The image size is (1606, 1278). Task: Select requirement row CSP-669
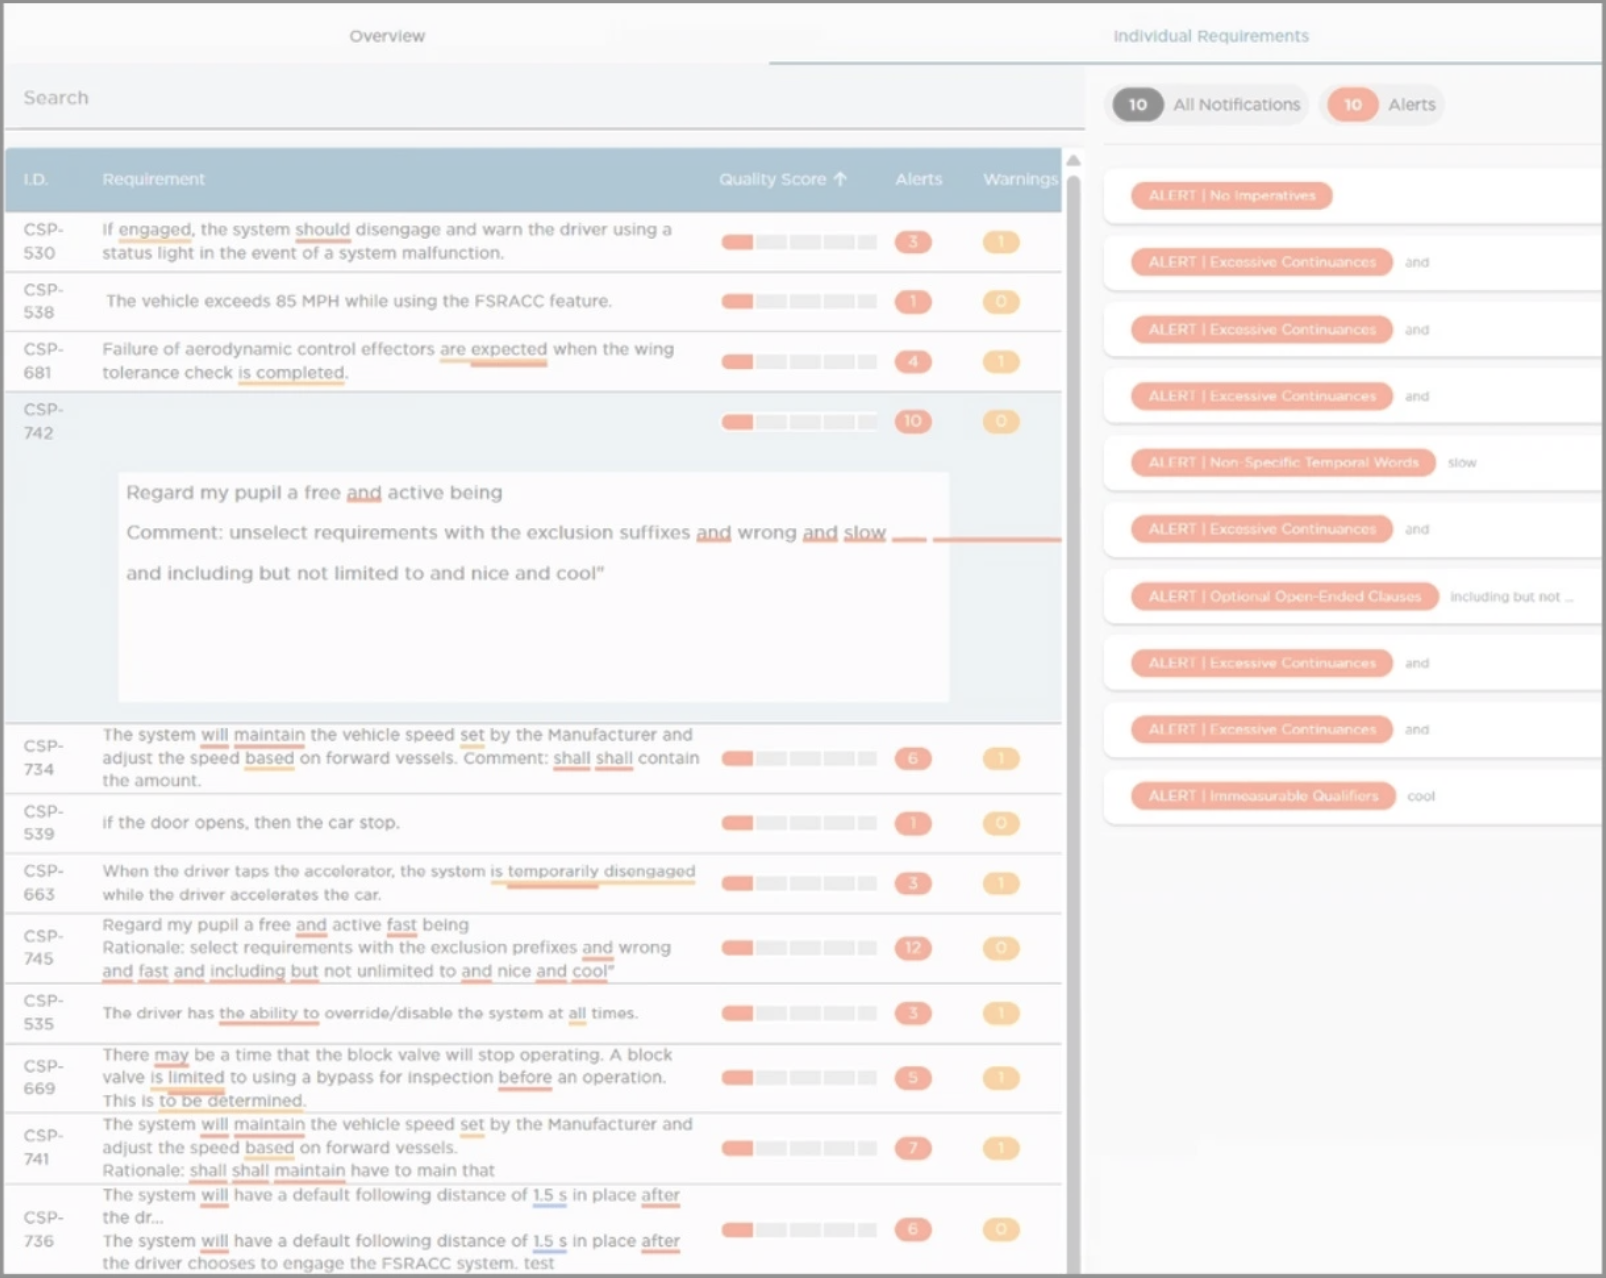(x=533, y=1078)
